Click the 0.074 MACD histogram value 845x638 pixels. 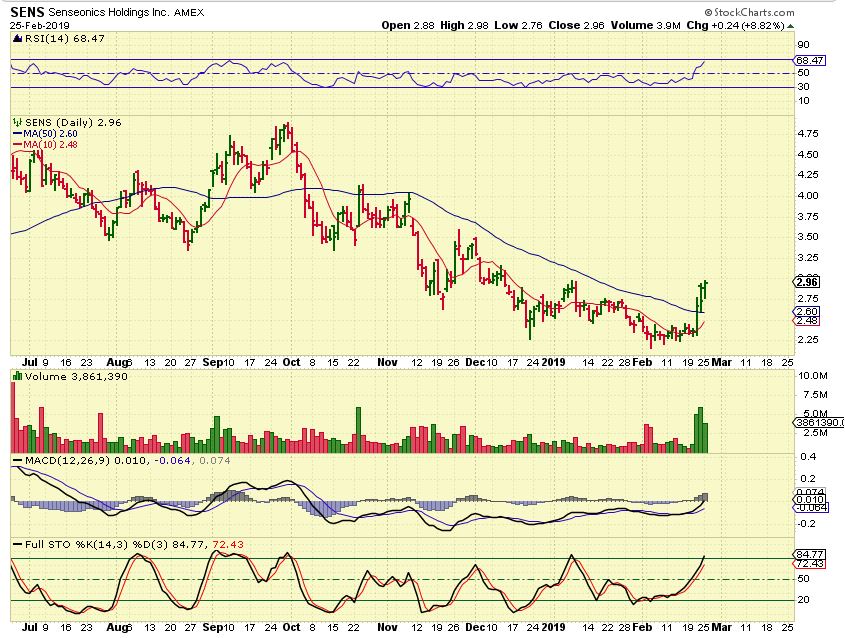click(214, 461)
